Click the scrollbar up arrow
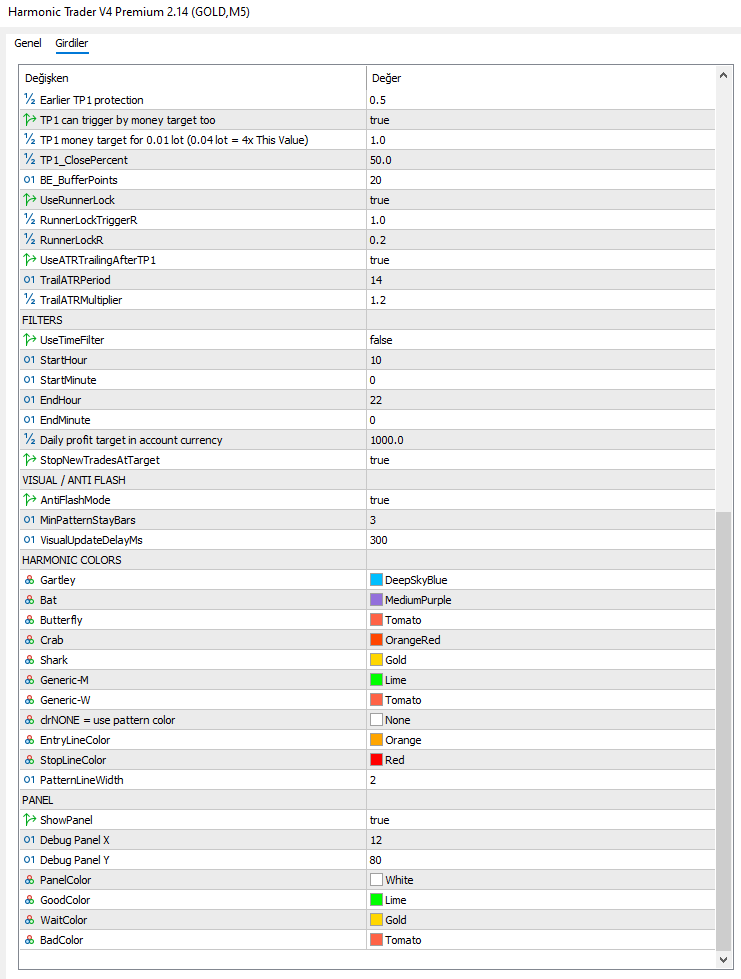This screenshot has height=979, width=741. 723,76
